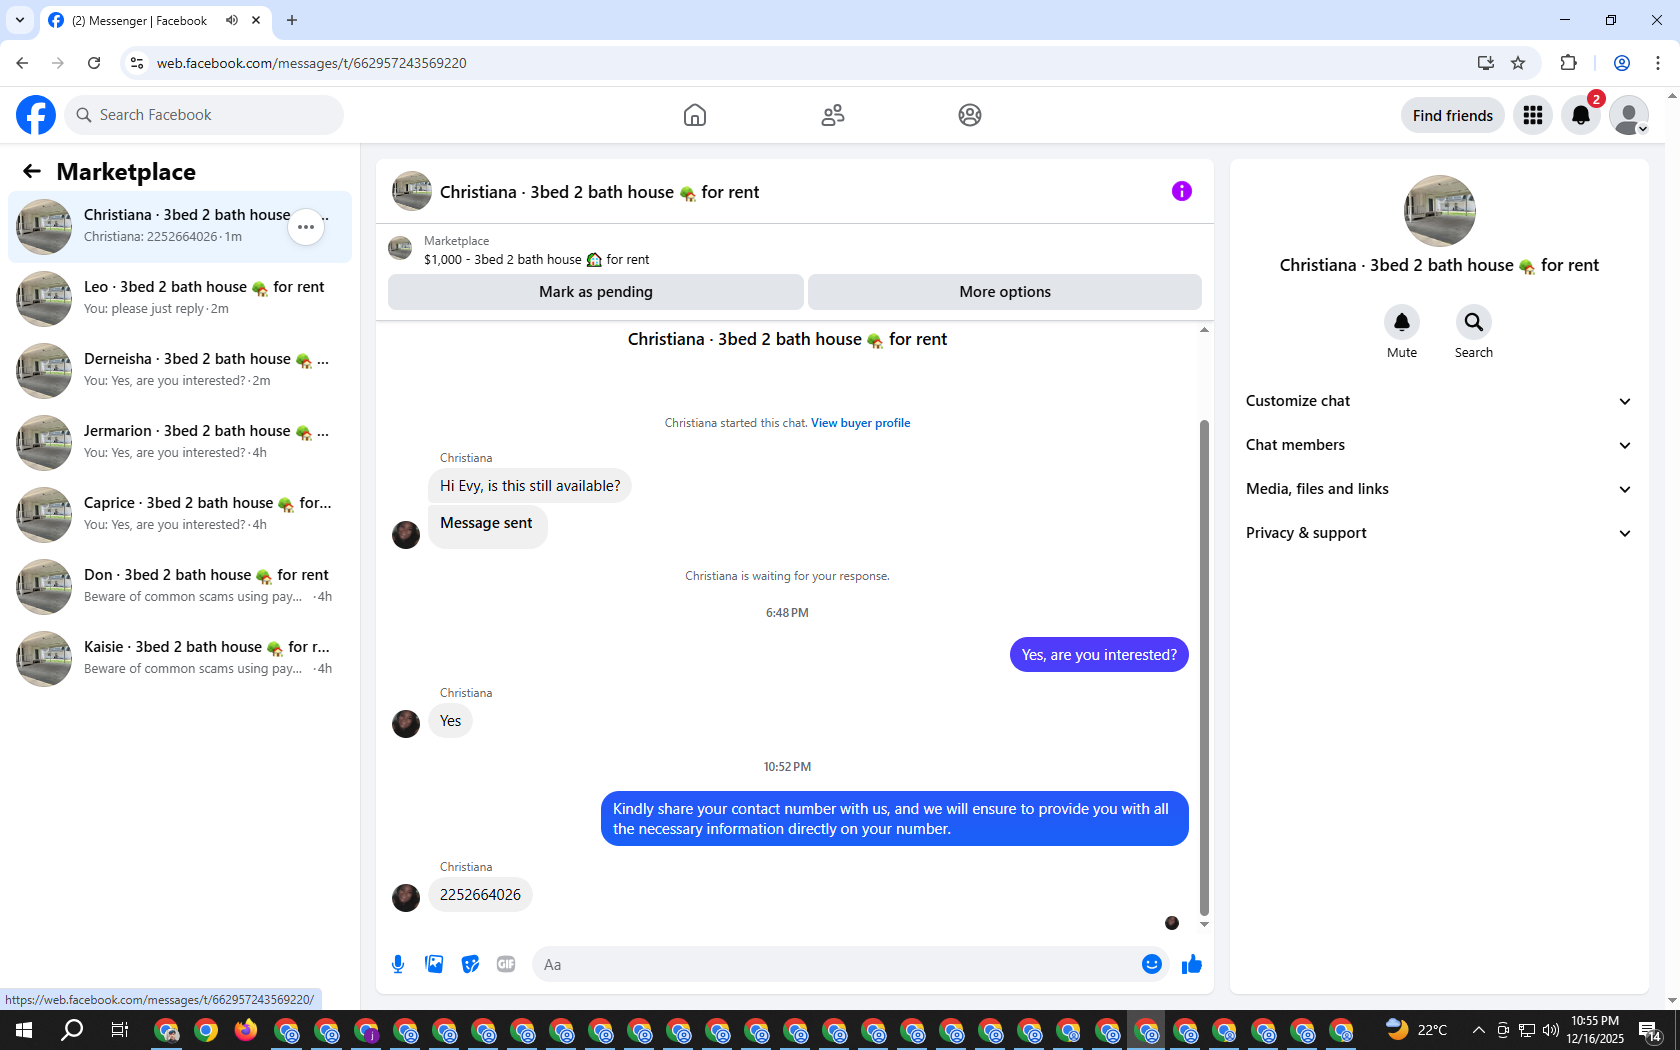Mute the browser tab audio icon

232,20
